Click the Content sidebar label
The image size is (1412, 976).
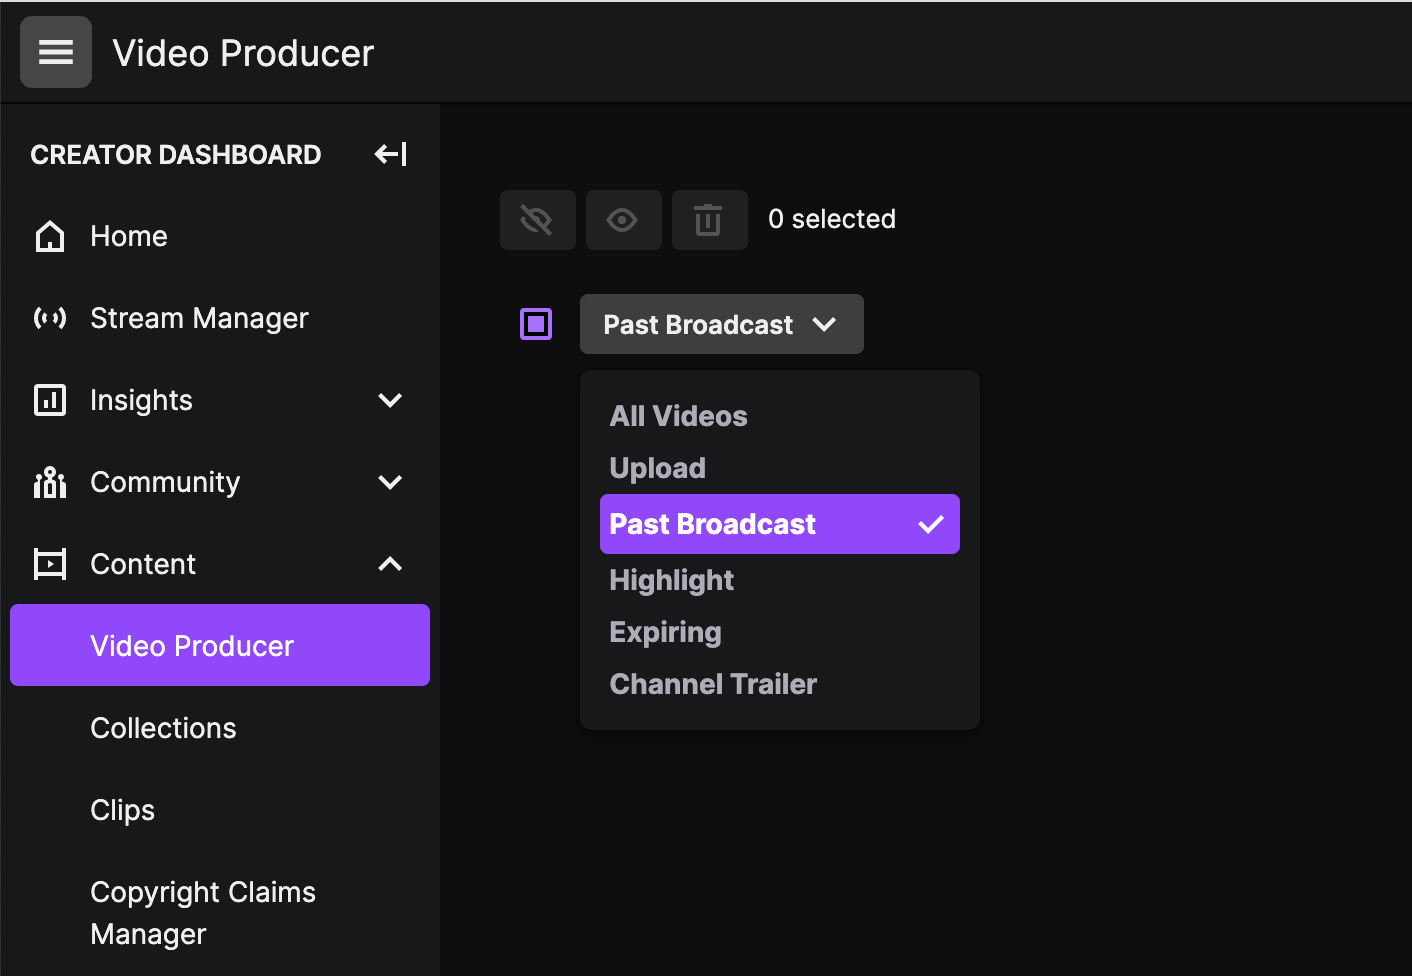tap(143, 564)
